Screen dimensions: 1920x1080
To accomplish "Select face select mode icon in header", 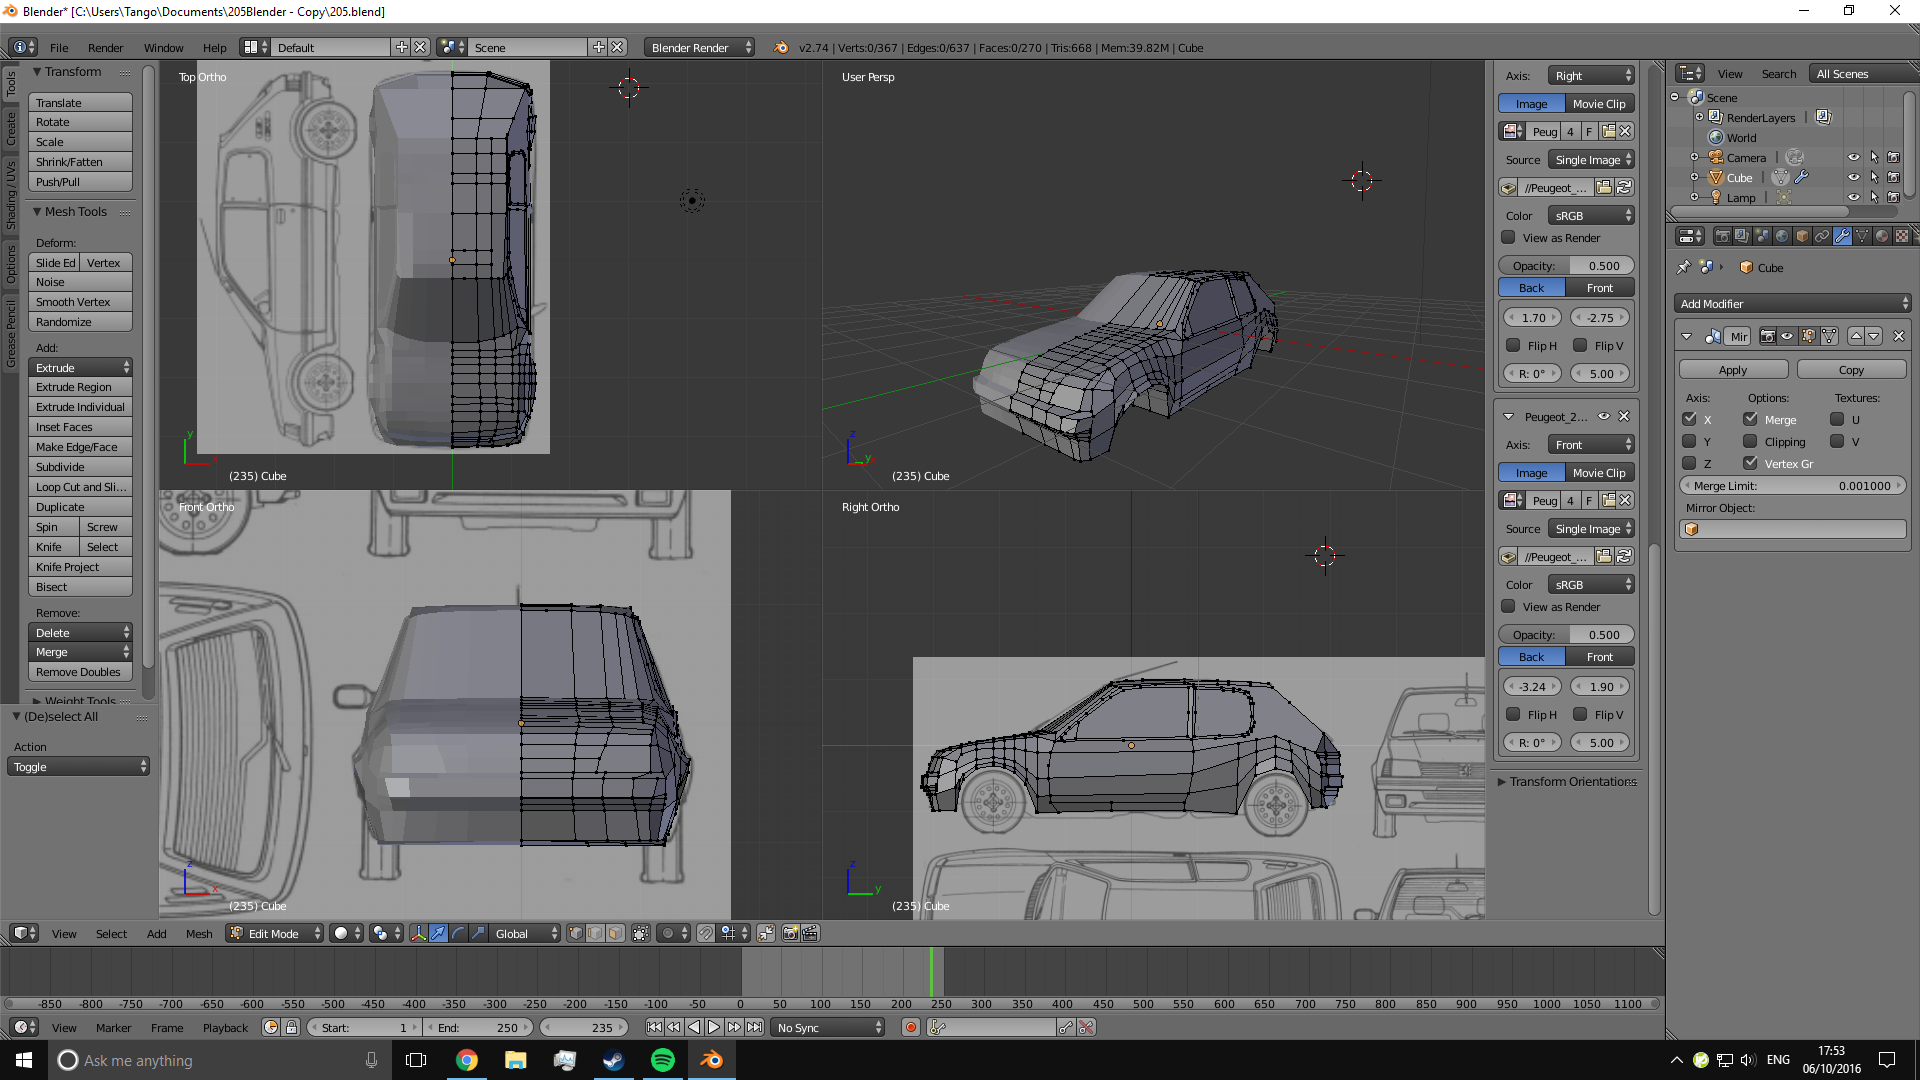I will coord(615,933).
